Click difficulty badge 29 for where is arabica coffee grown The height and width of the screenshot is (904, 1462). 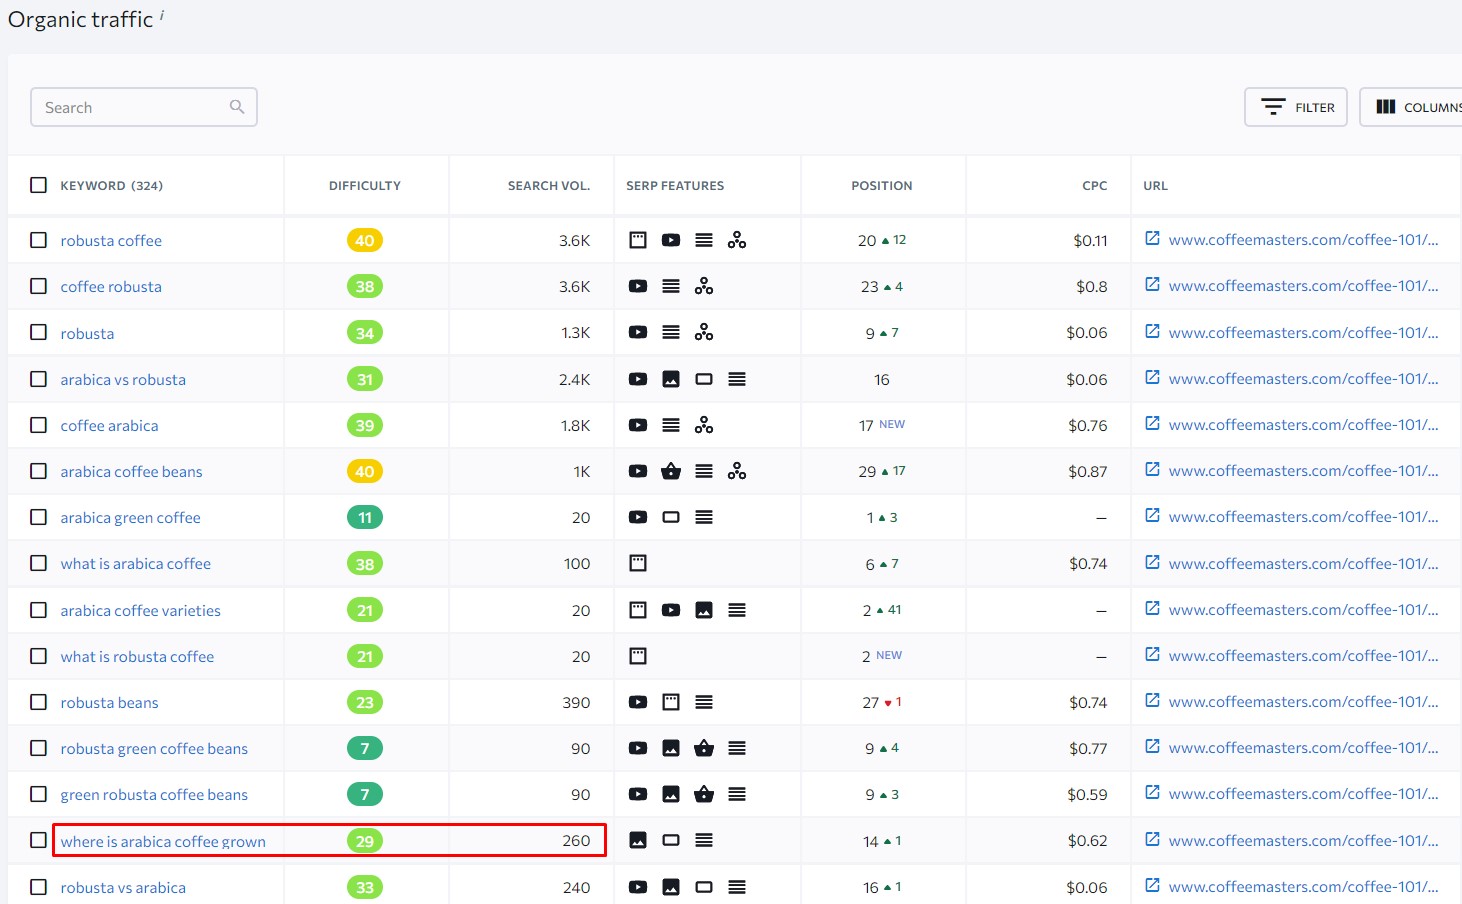[365, 841]
